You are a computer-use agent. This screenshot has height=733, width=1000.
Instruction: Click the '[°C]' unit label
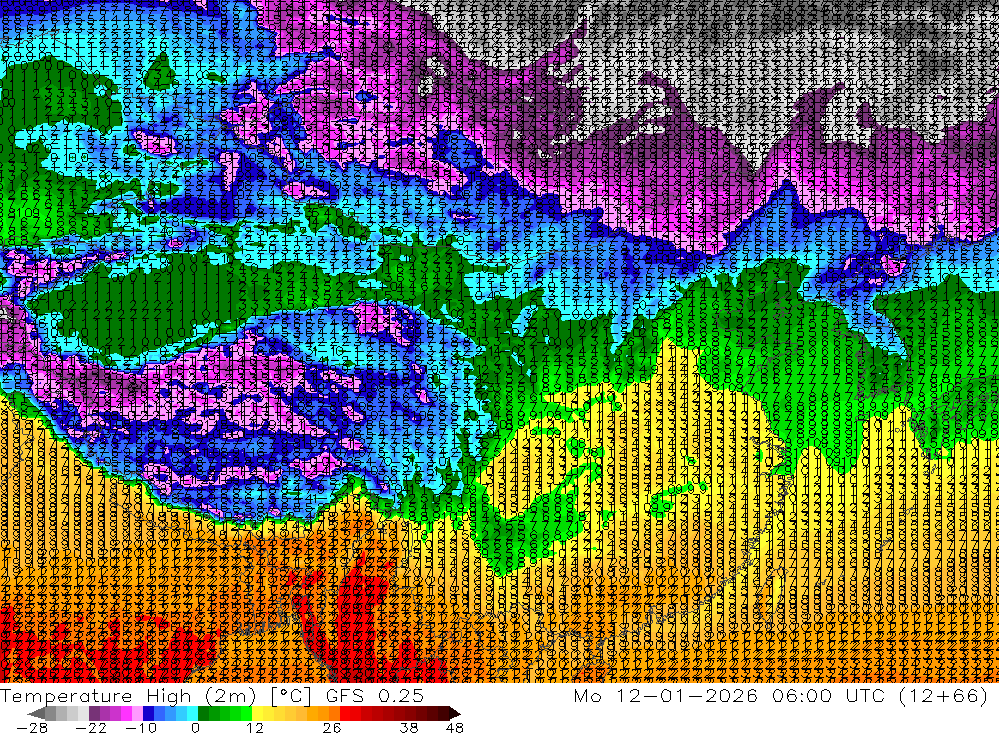(291, 696)
